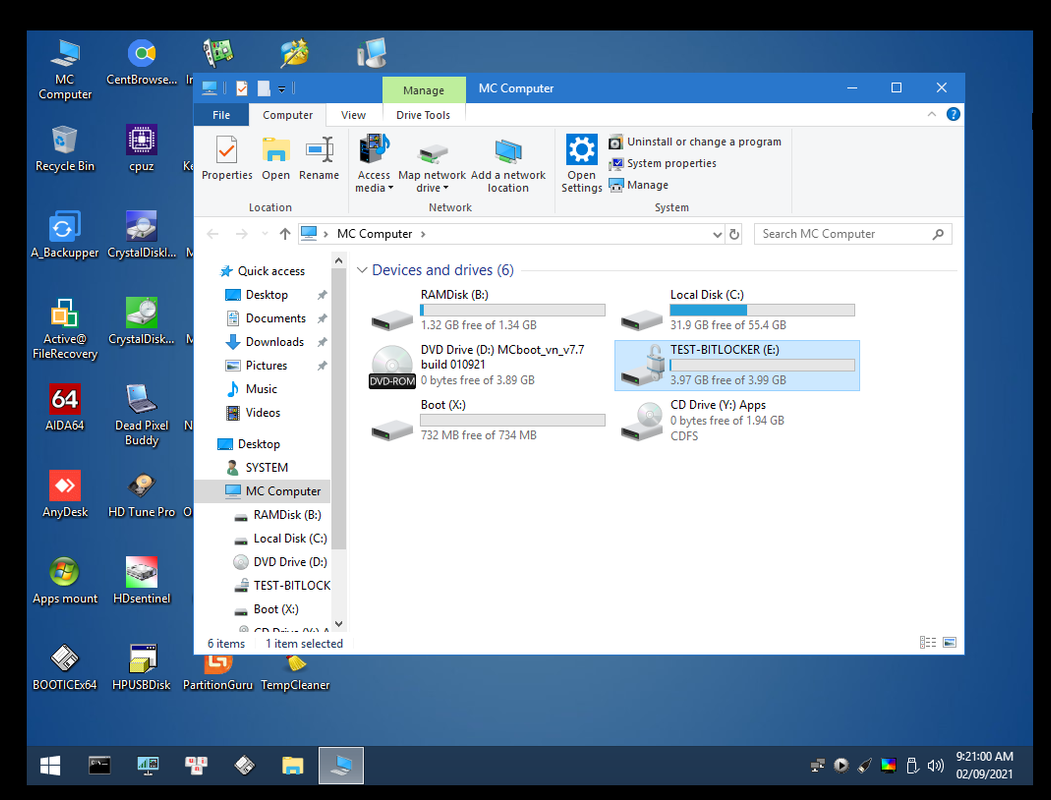Click the Local Disk (C:) usage bar
Viewport: 1051px width, 800px height.
(762, 310)
